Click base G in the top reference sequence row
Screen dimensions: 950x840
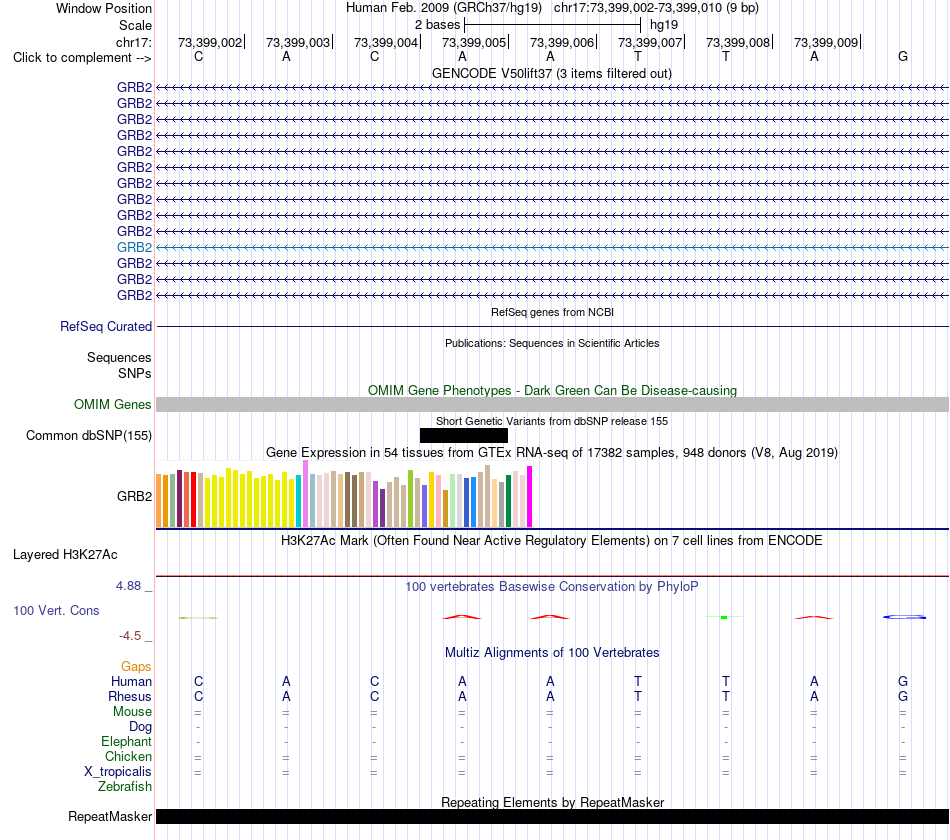click(903, 56)
